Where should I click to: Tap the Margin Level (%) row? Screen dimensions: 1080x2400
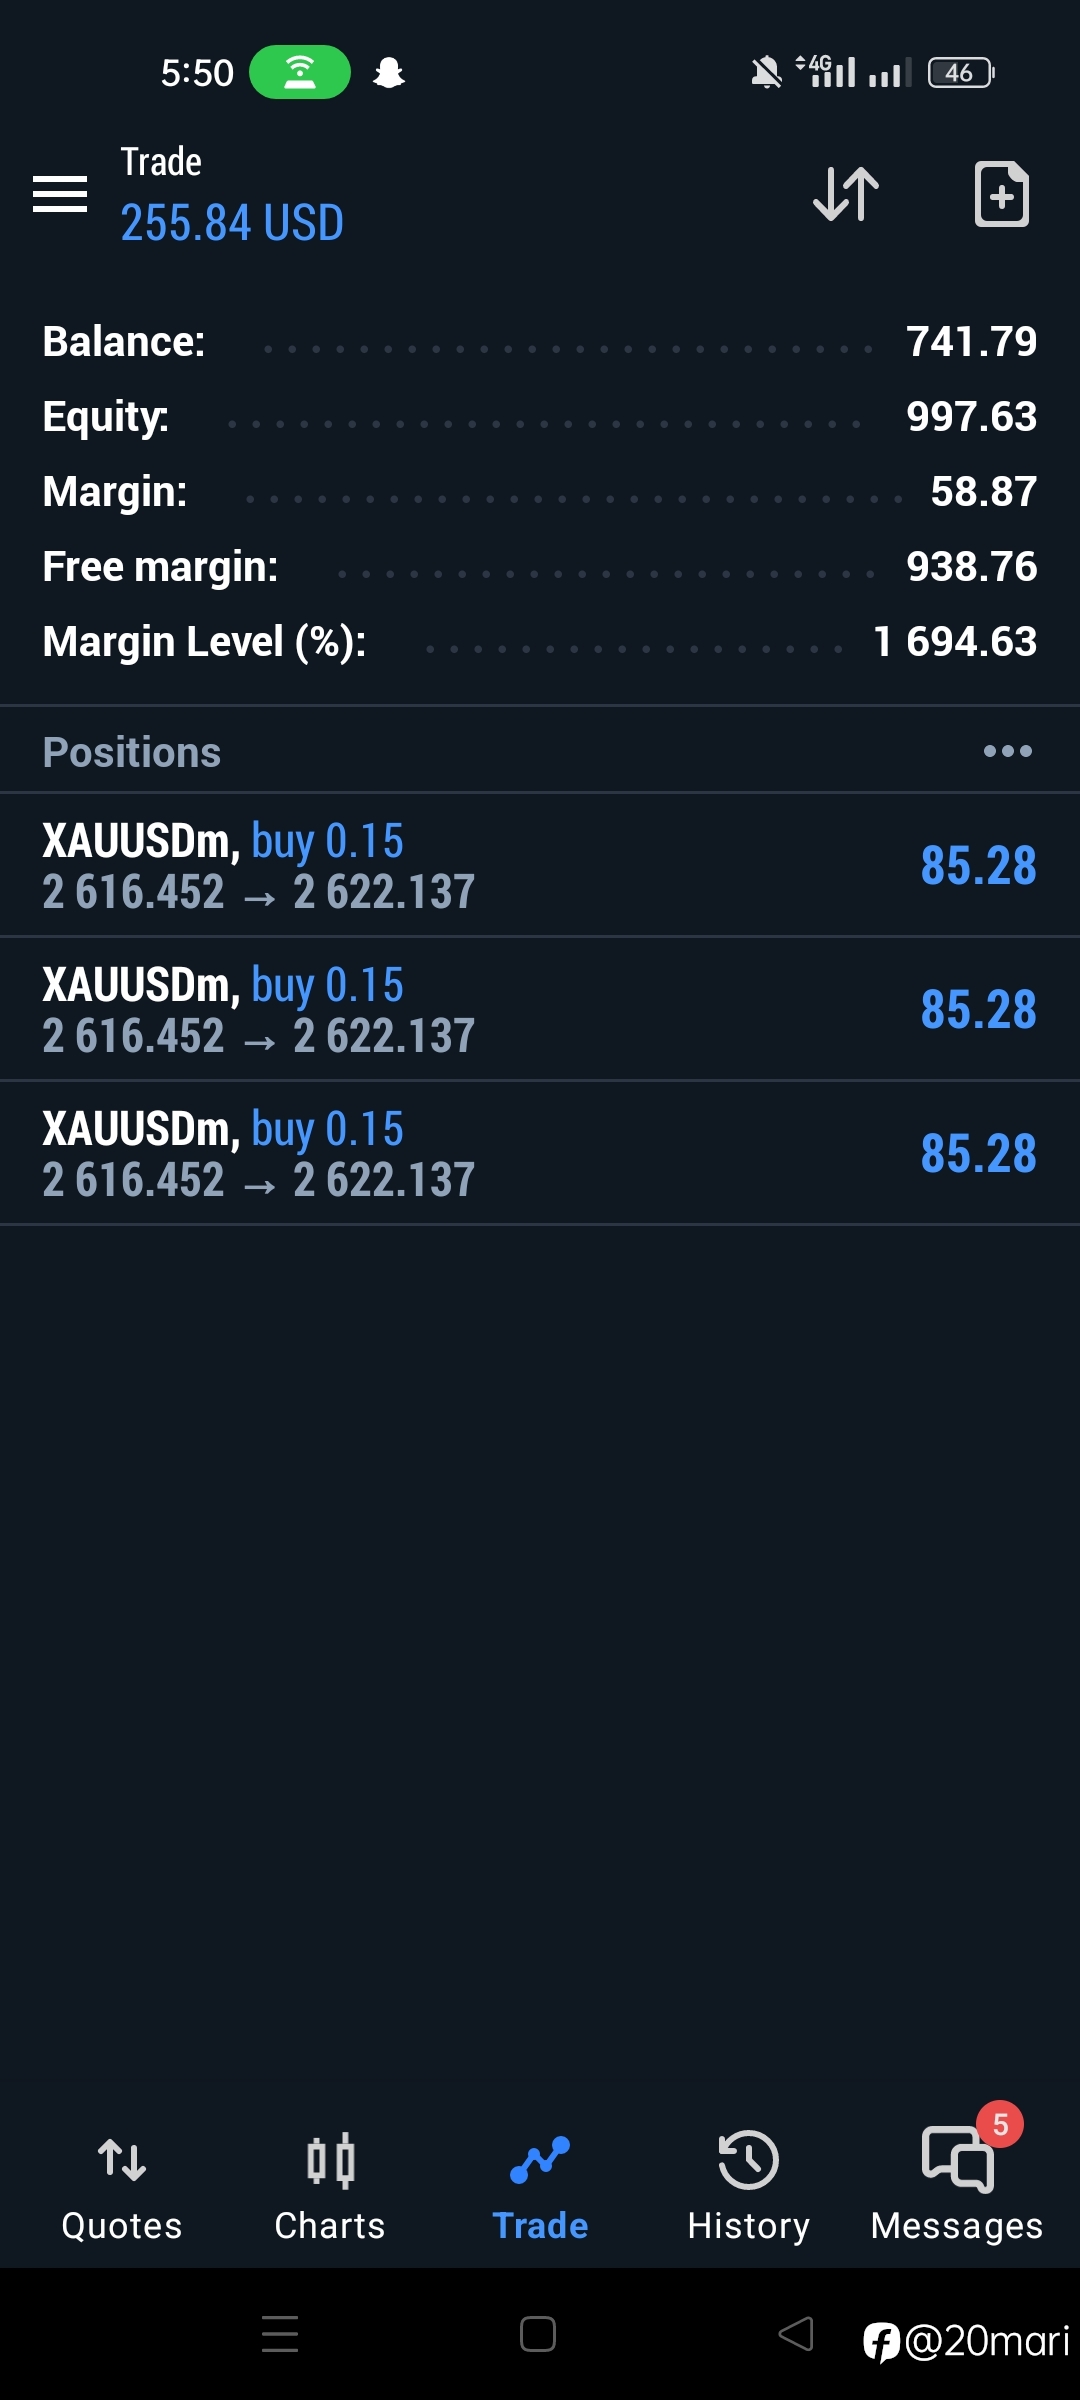pyautogui.click(x=540, y=642)
